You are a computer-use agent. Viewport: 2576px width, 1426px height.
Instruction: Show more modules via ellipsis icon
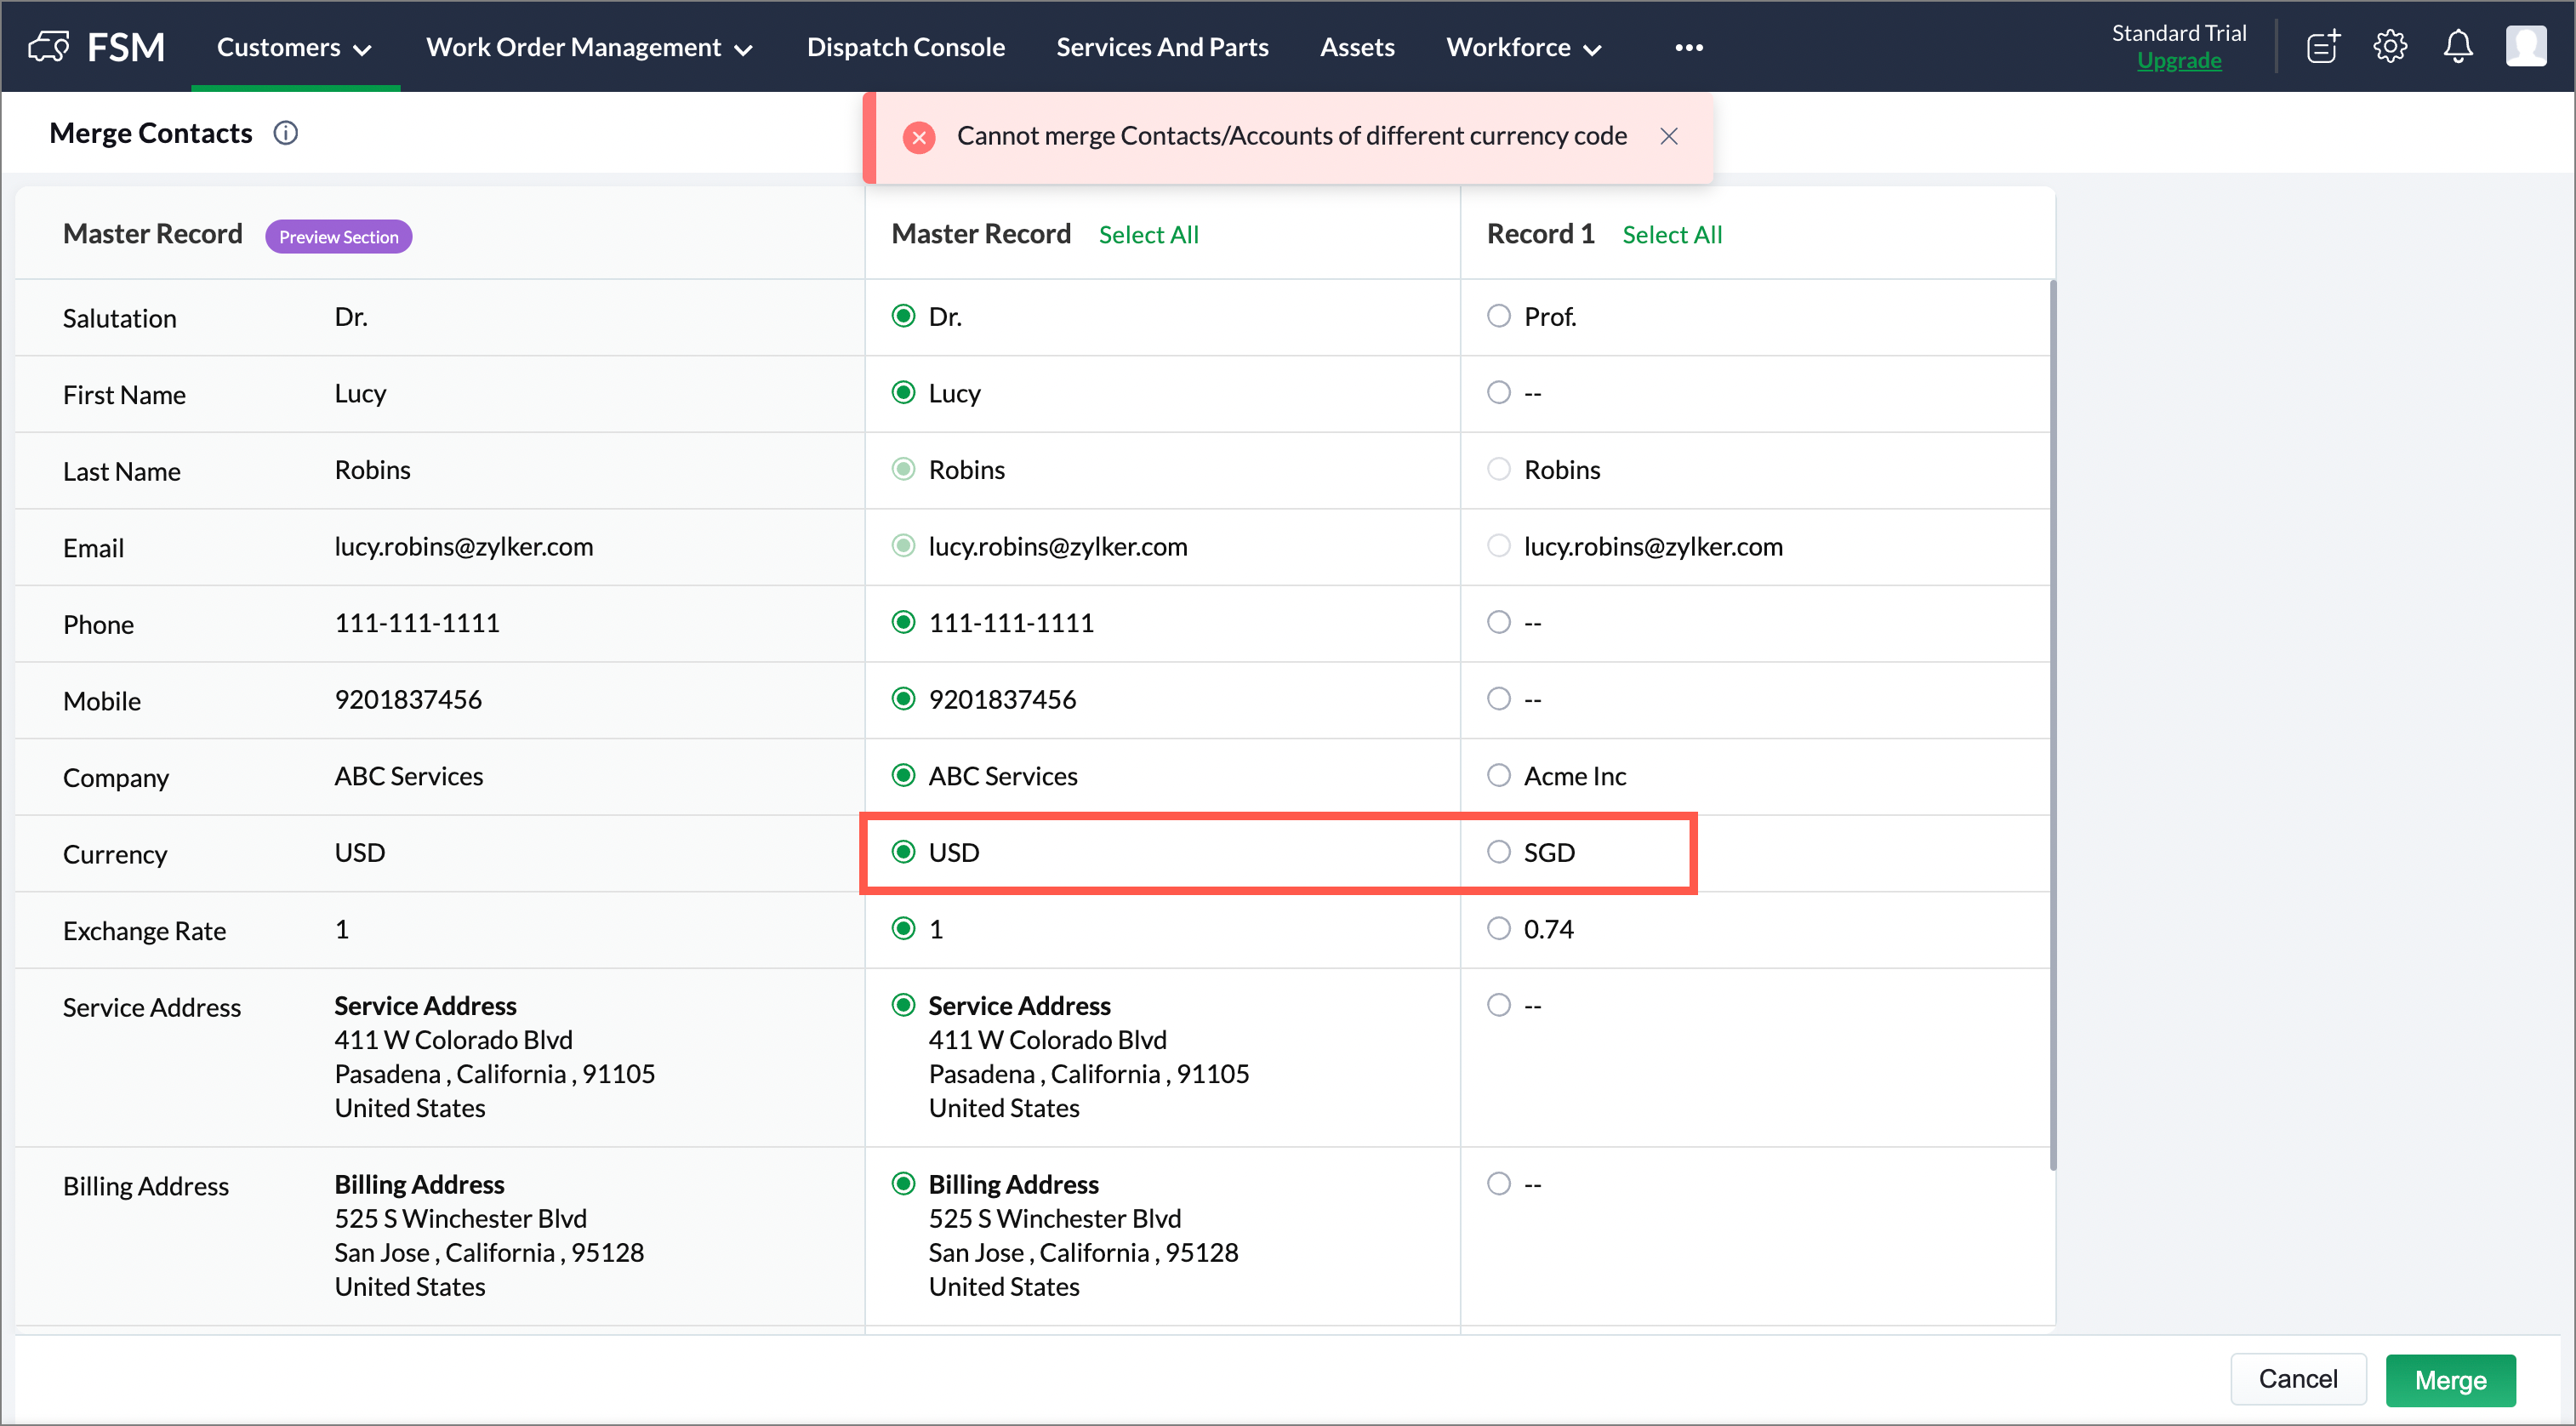click(1688, 47)
